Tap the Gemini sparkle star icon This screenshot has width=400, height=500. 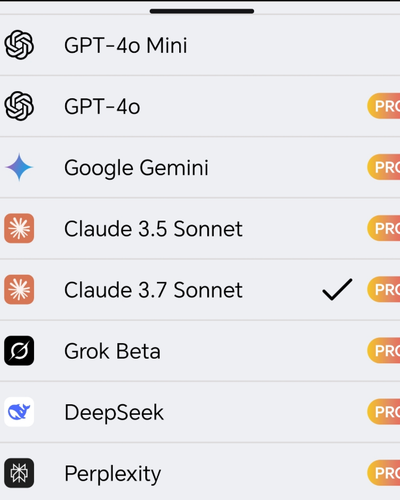(19, 167)
